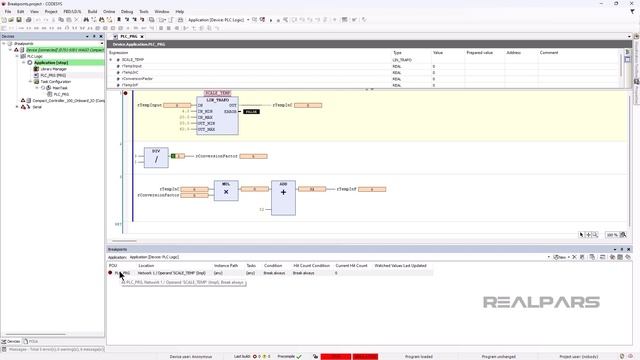Collapse the Breakpoints project root node
The image size is (640, 360).
(4, 43)
